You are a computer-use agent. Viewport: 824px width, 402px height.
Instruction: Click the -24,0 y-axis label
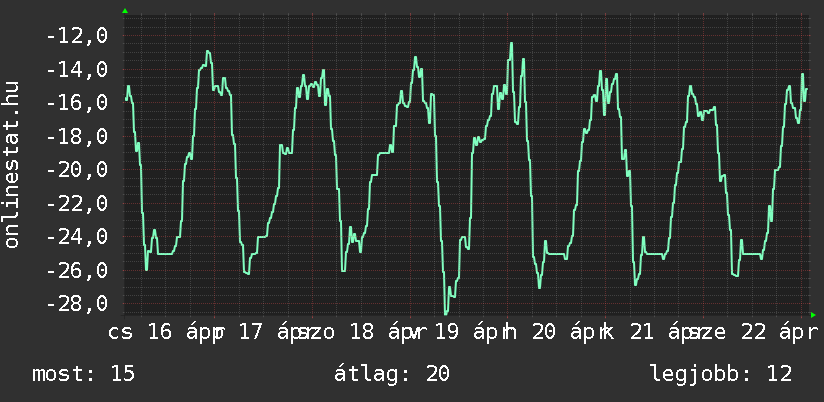click(x=77, y=237)
